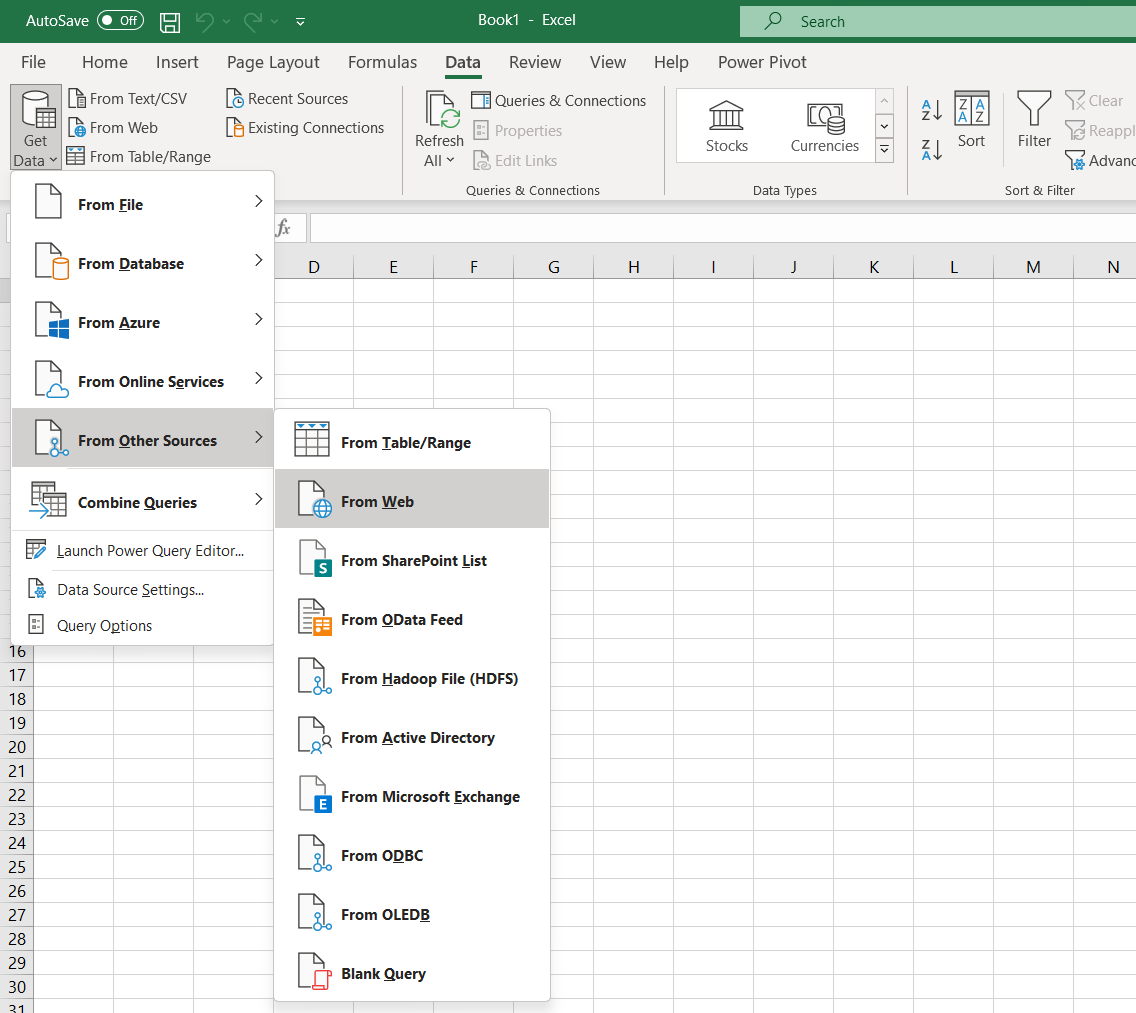Click the Search box in title bar
Image resolution: width=1136 pixels, height=1013 pixels.
(x=937, y=22)
